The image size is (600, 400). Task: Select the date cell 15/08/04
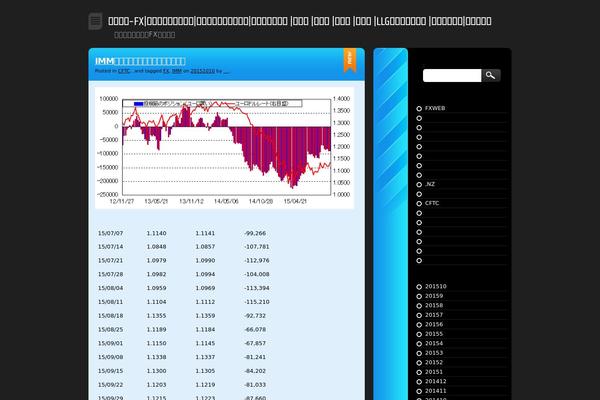coord(110,288)
